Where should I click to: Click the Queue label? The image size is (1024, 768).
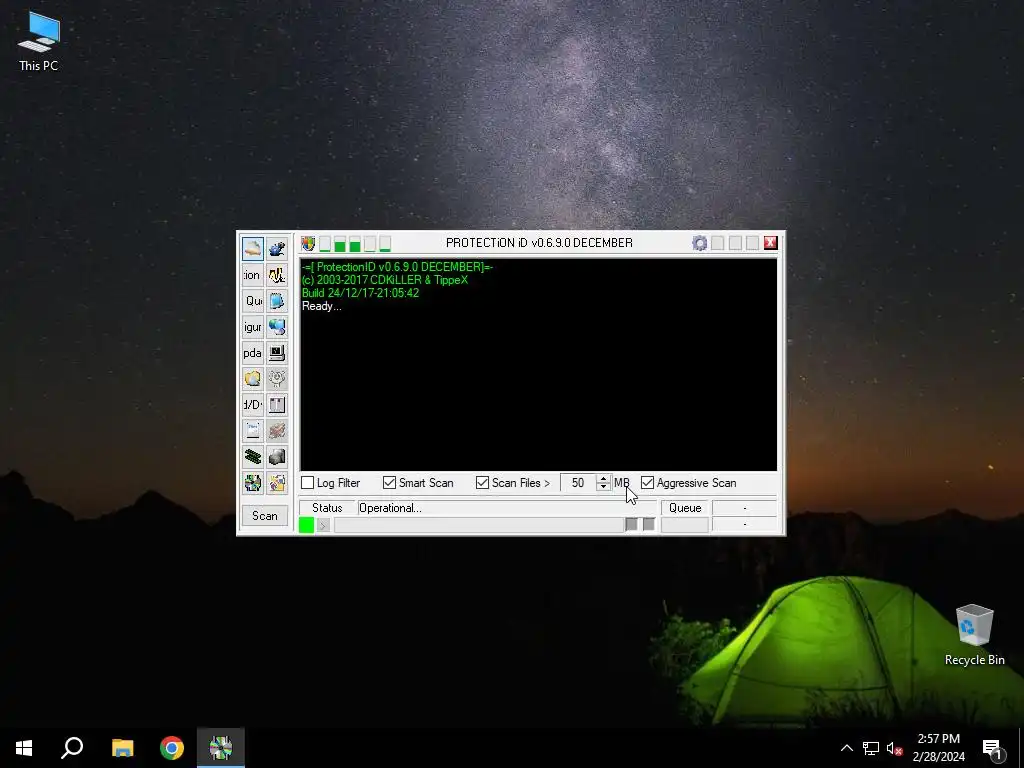pyautogui.click(x=685, y=508)
